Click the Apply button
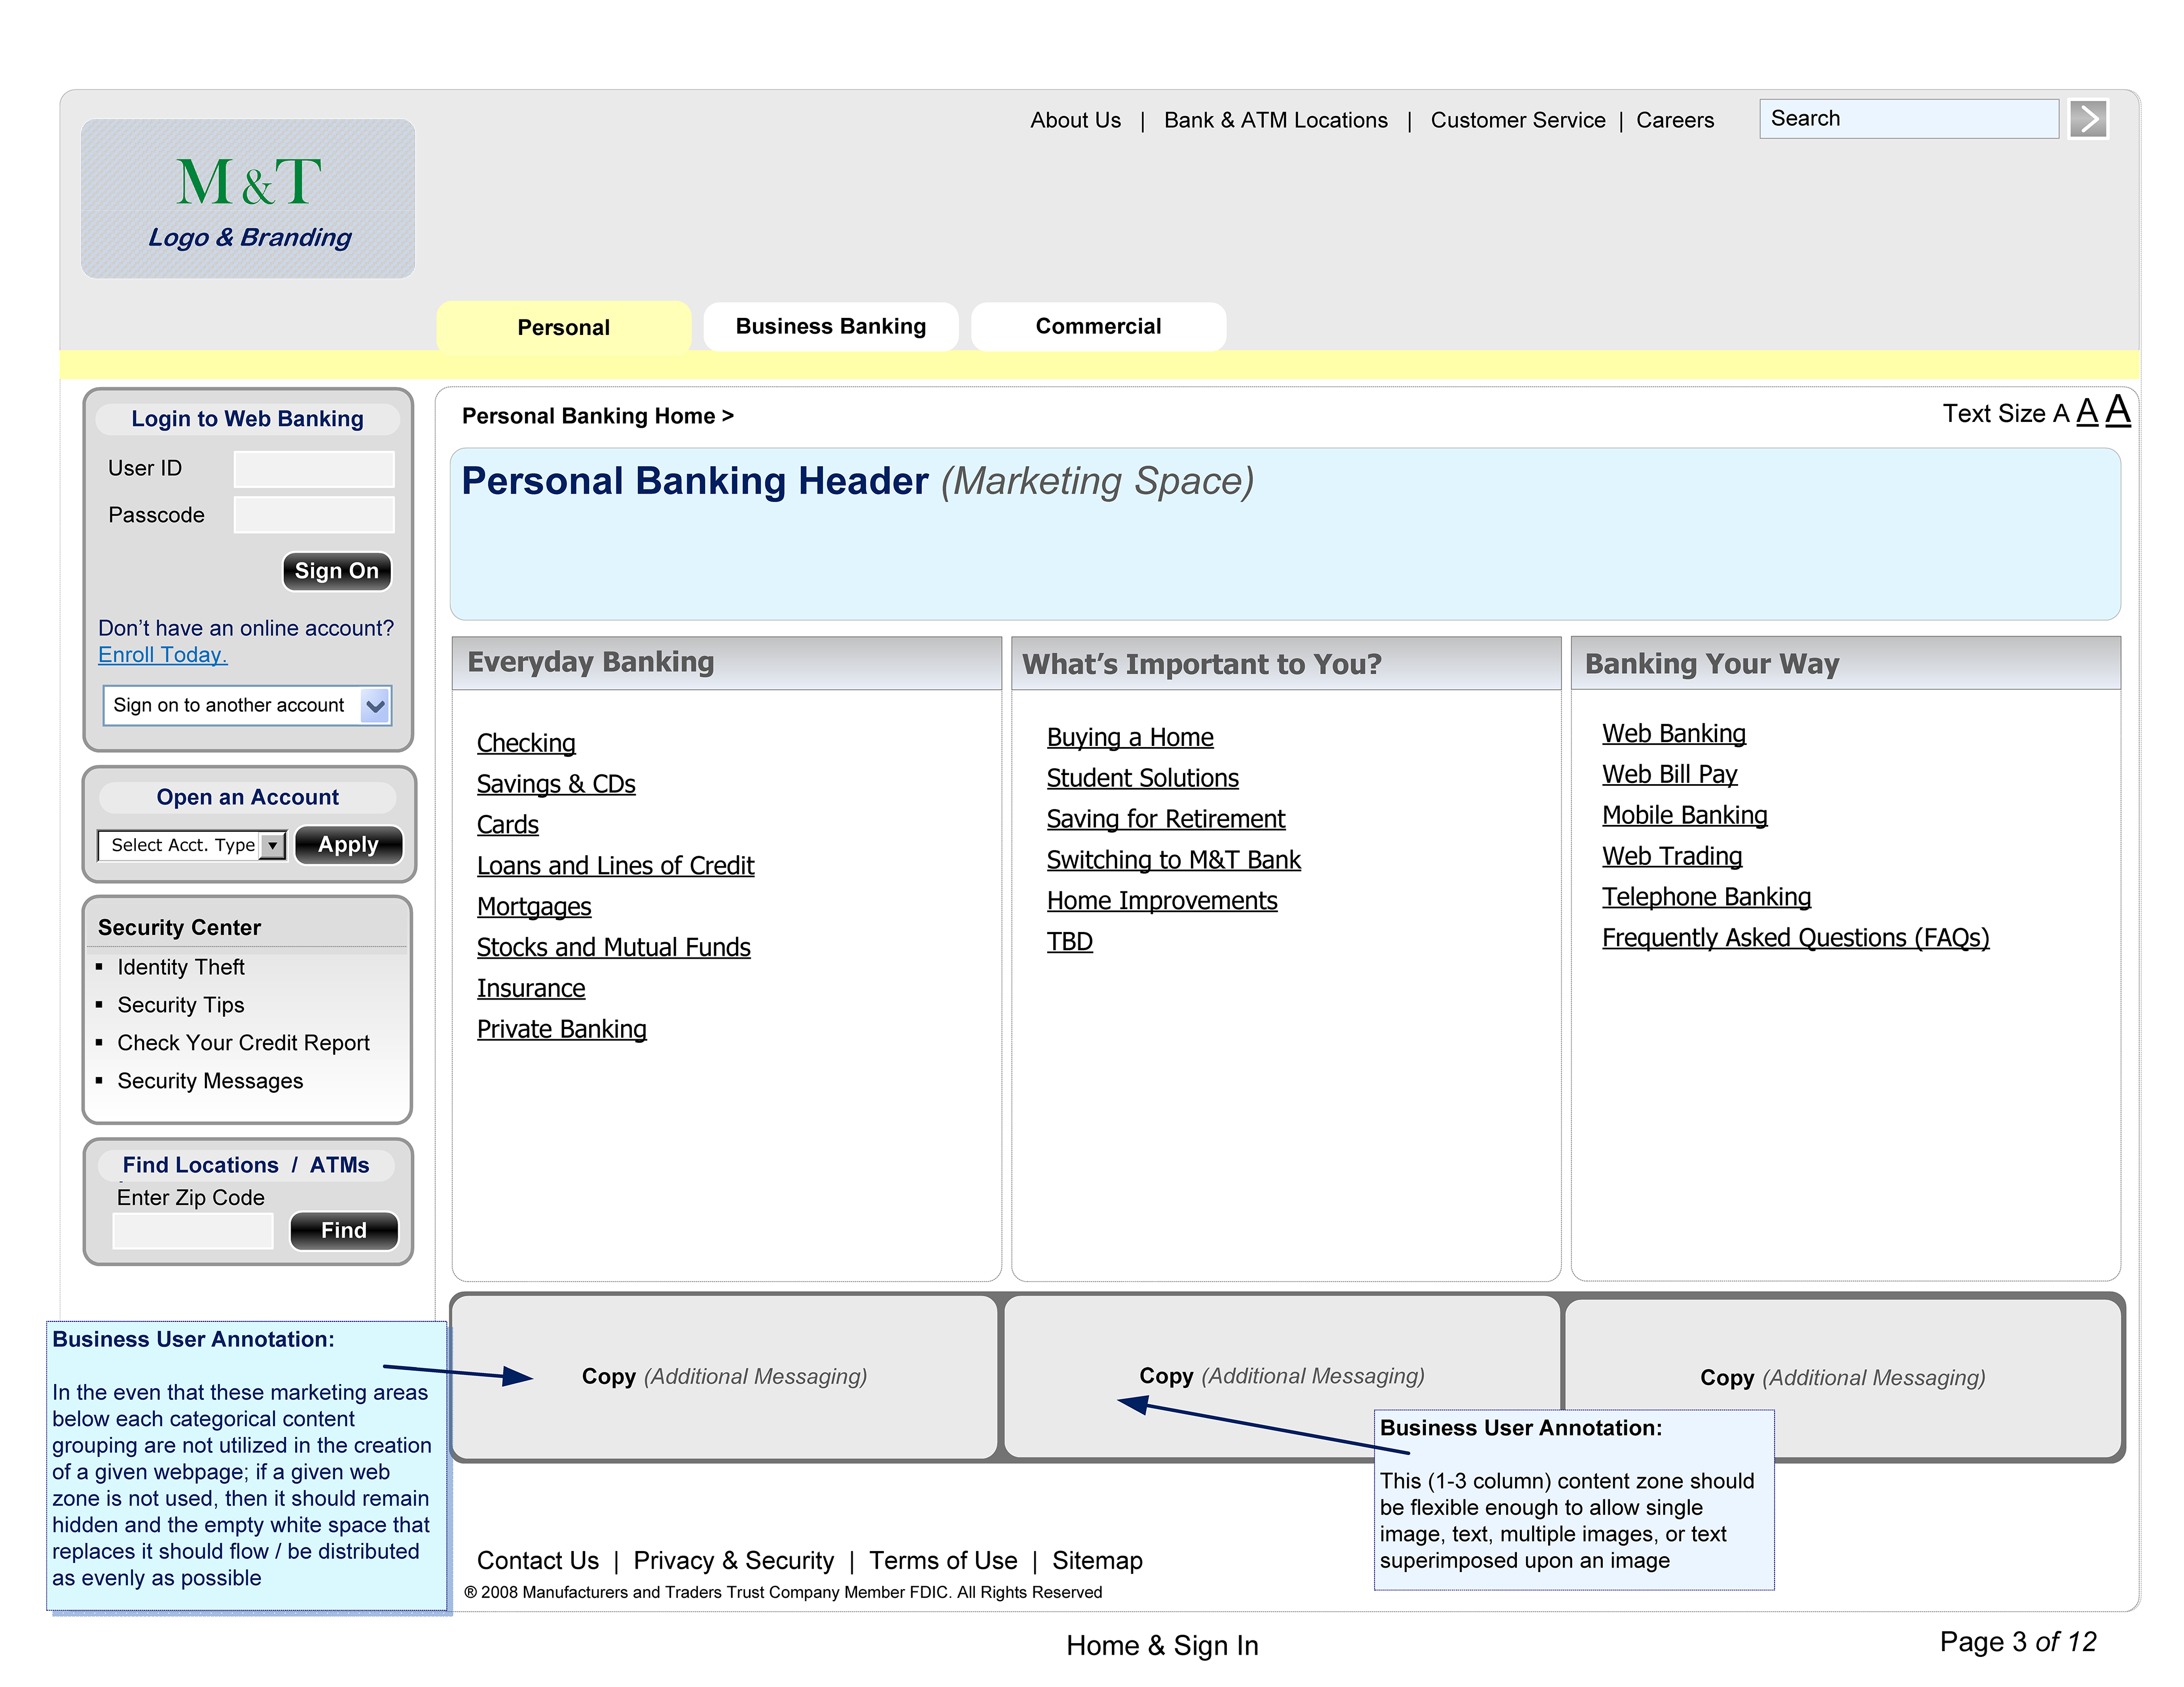2184x1687 pixels. point(348,845)
